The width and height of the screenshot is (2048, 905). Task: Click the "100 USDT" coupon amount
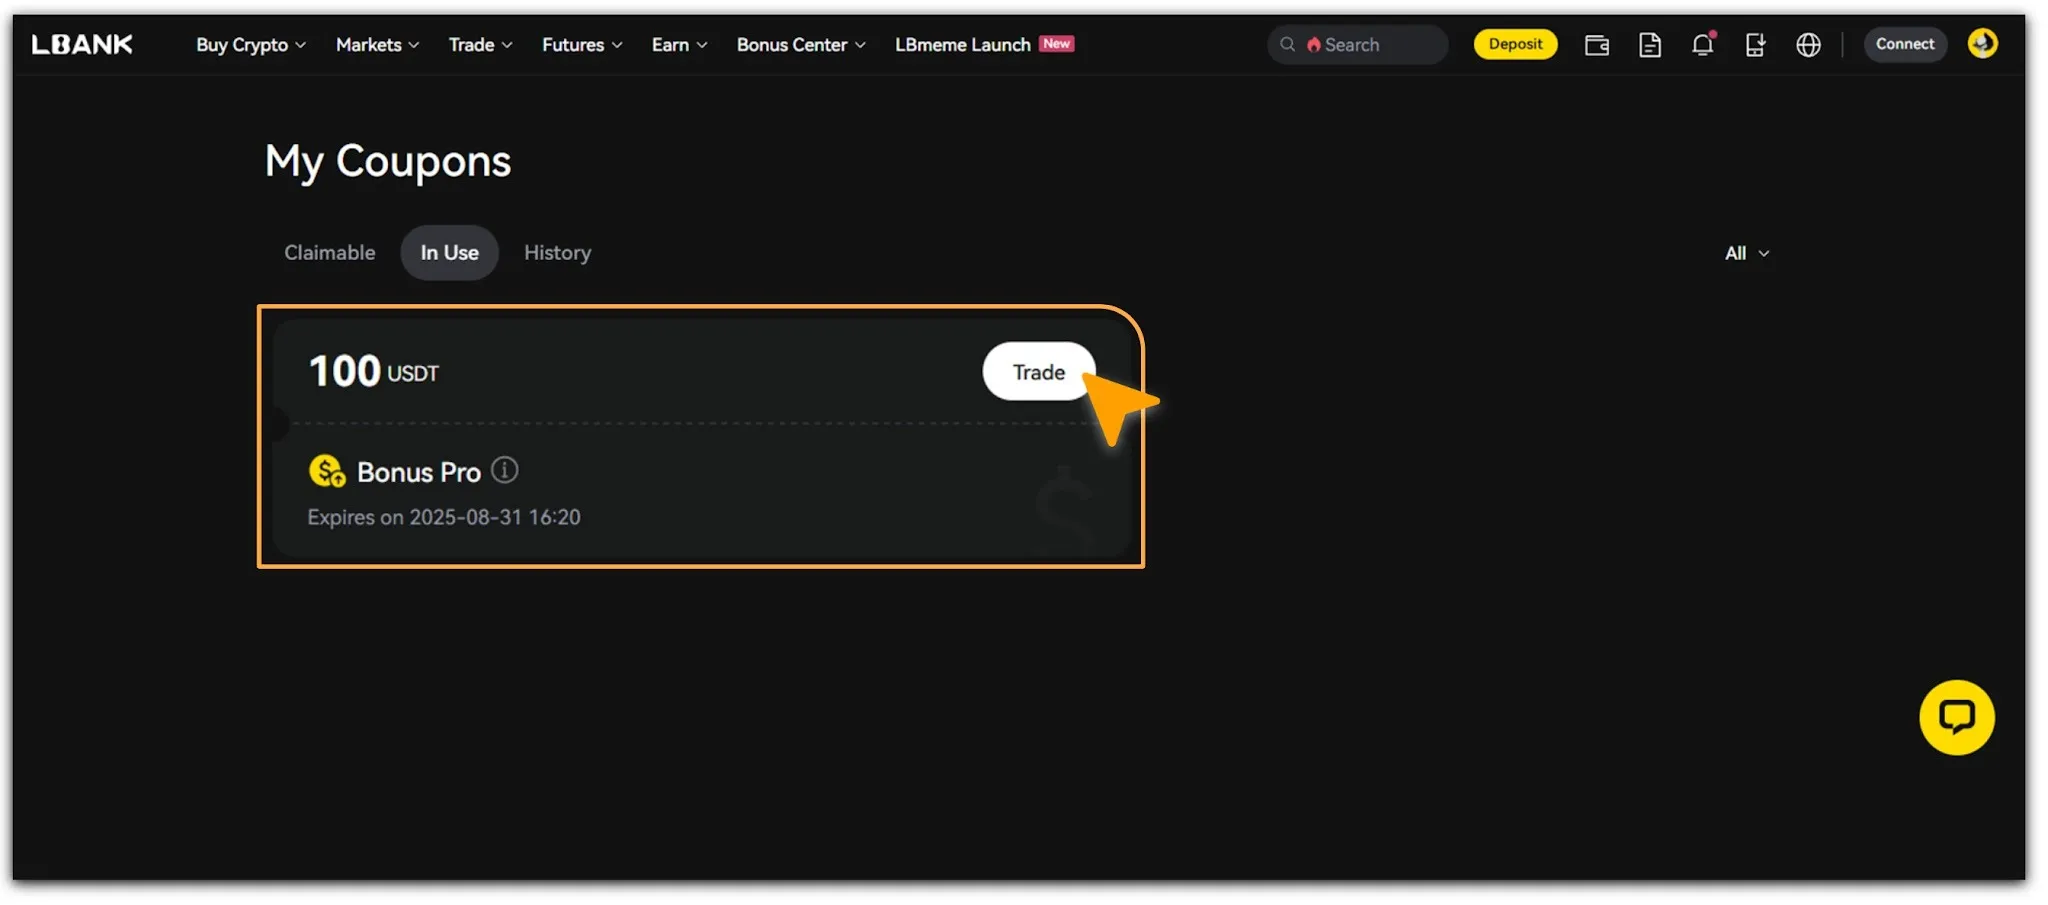coord(374,372)
